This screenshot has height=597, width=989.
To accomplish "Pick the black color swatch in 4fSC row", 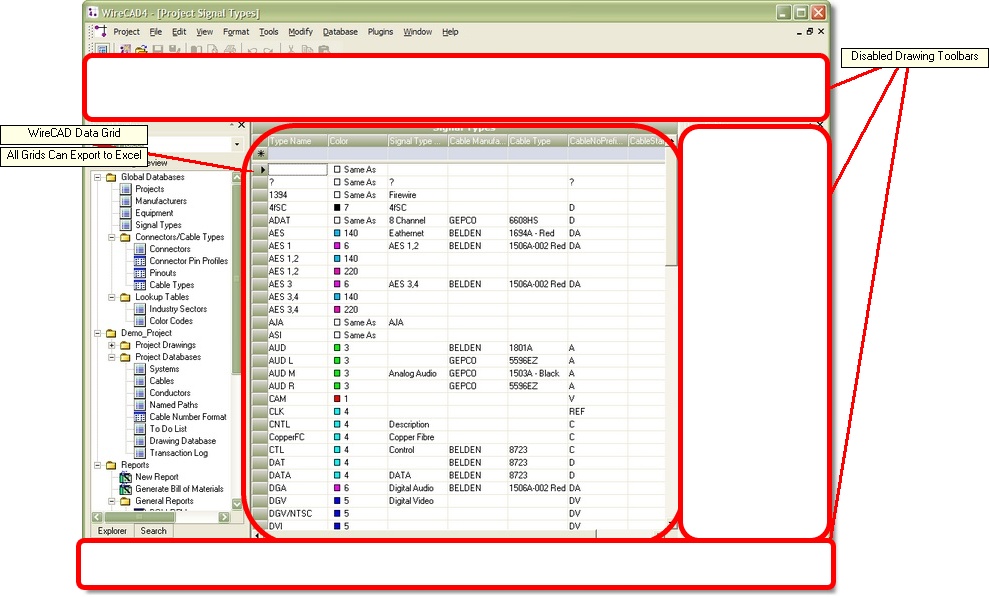I will click(x=337, y=207).
